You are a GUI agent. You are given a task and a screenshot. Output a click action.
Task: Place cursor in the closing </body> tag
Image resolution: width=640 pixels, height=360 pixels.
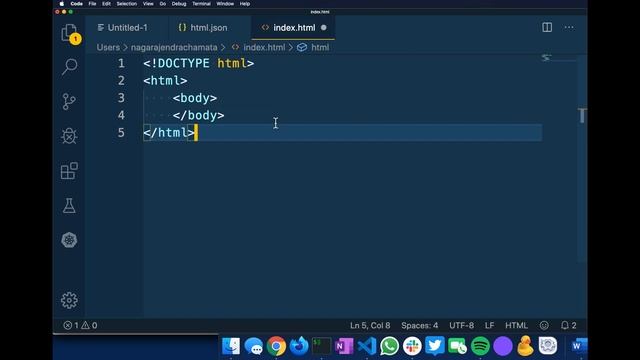pos(198,115)
